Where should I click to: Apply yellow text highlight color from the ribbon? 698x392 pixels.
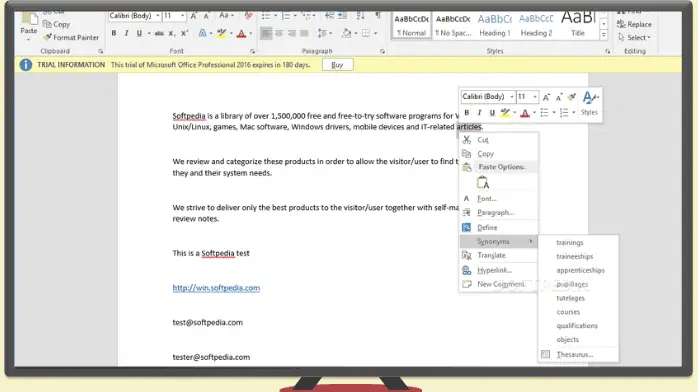click(221, 33)
